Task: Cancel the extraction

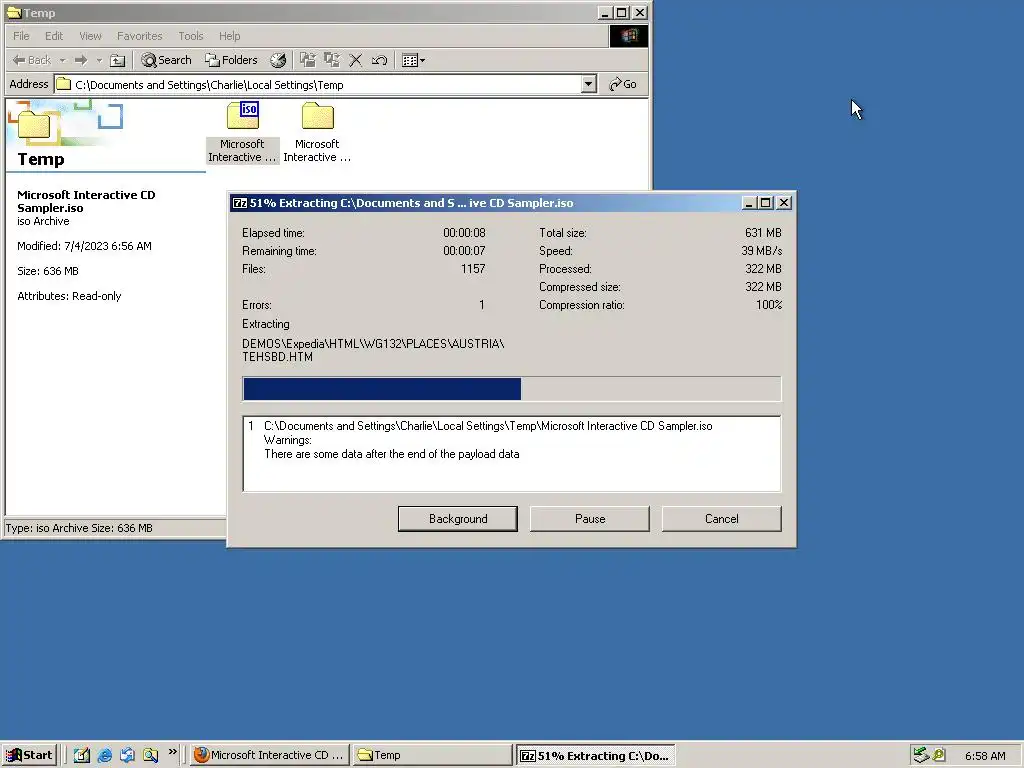Action: [x=722, y=519]
